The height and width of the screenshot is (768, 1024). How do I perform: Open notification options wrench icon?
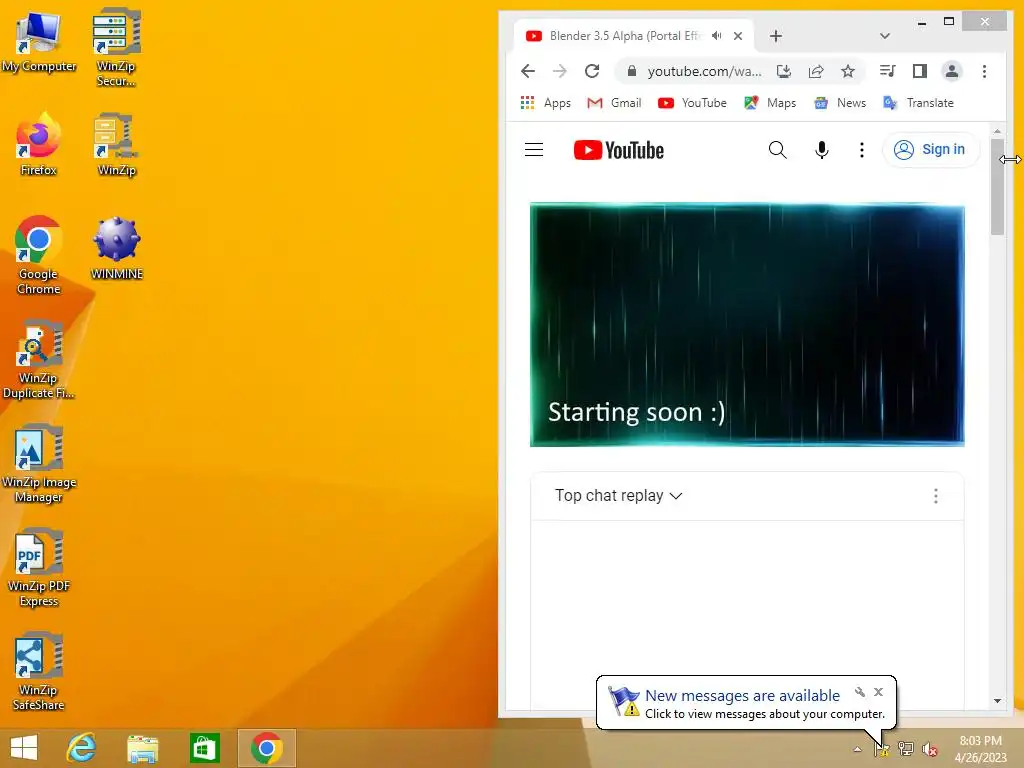860,692
